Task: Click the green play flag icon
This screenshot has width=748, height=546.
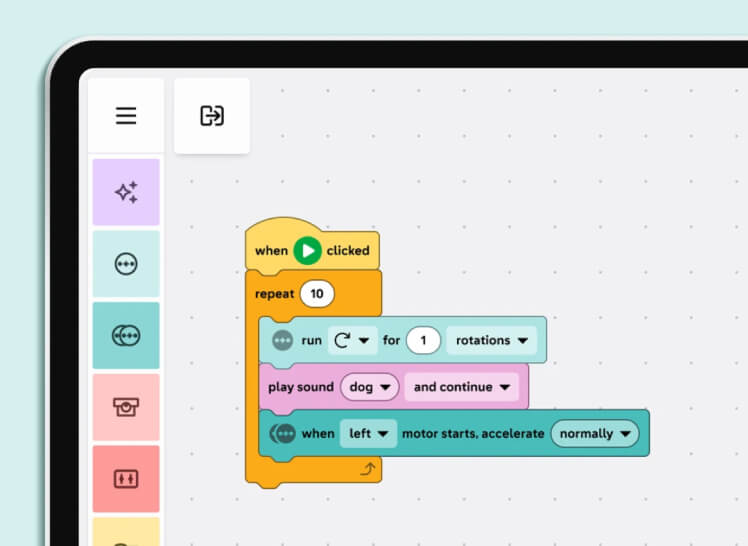Action: point(307,250)
